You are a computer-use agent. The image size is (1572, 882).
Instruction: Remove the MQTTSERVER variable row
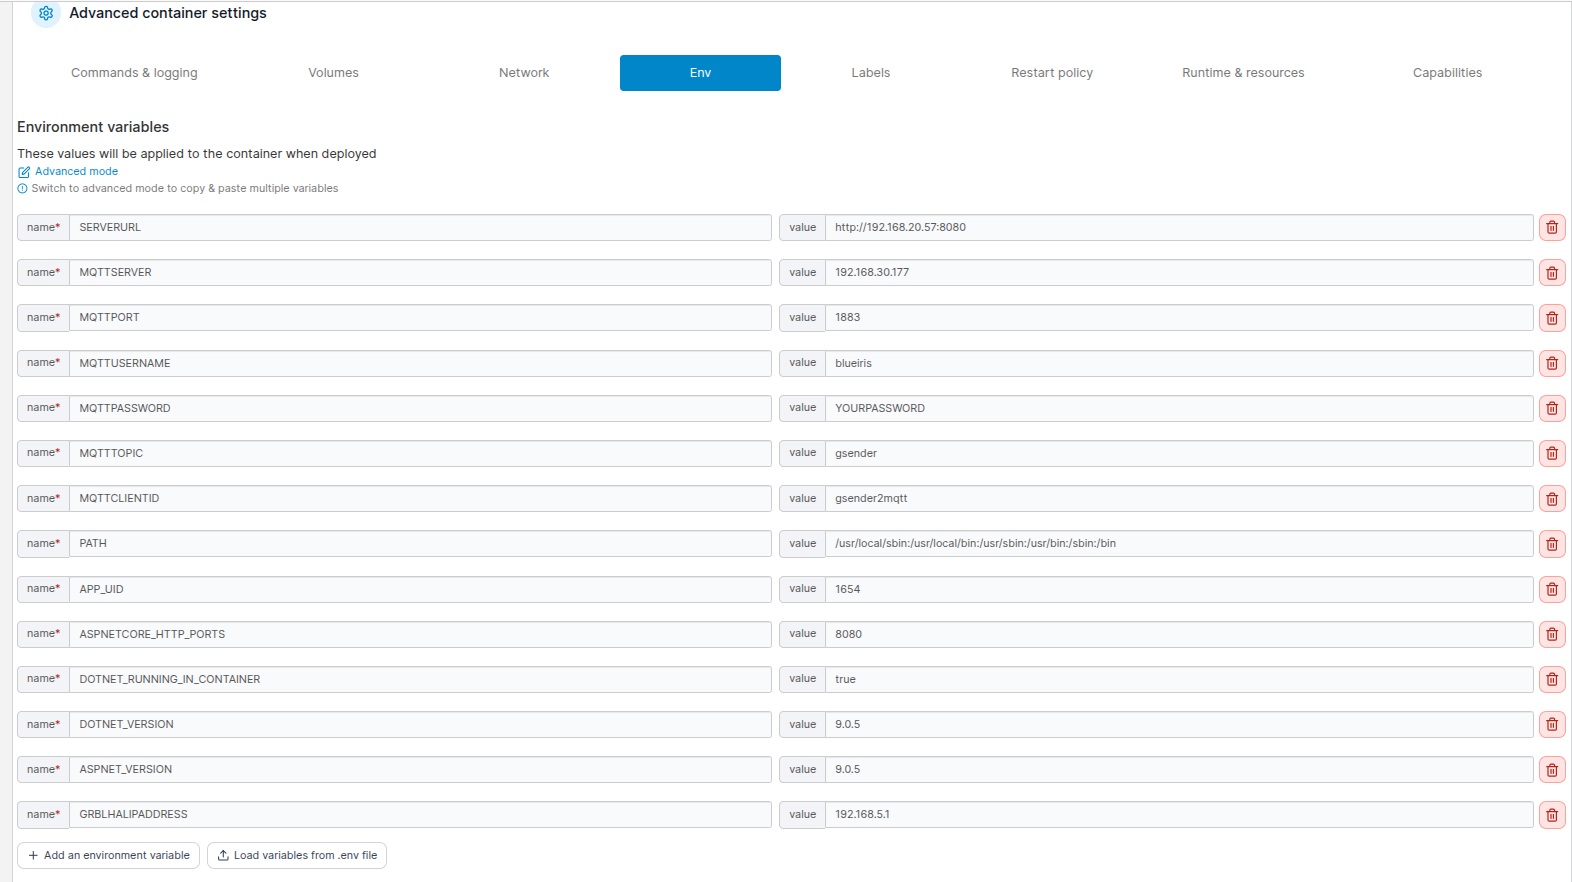(x=1551, y=273)
